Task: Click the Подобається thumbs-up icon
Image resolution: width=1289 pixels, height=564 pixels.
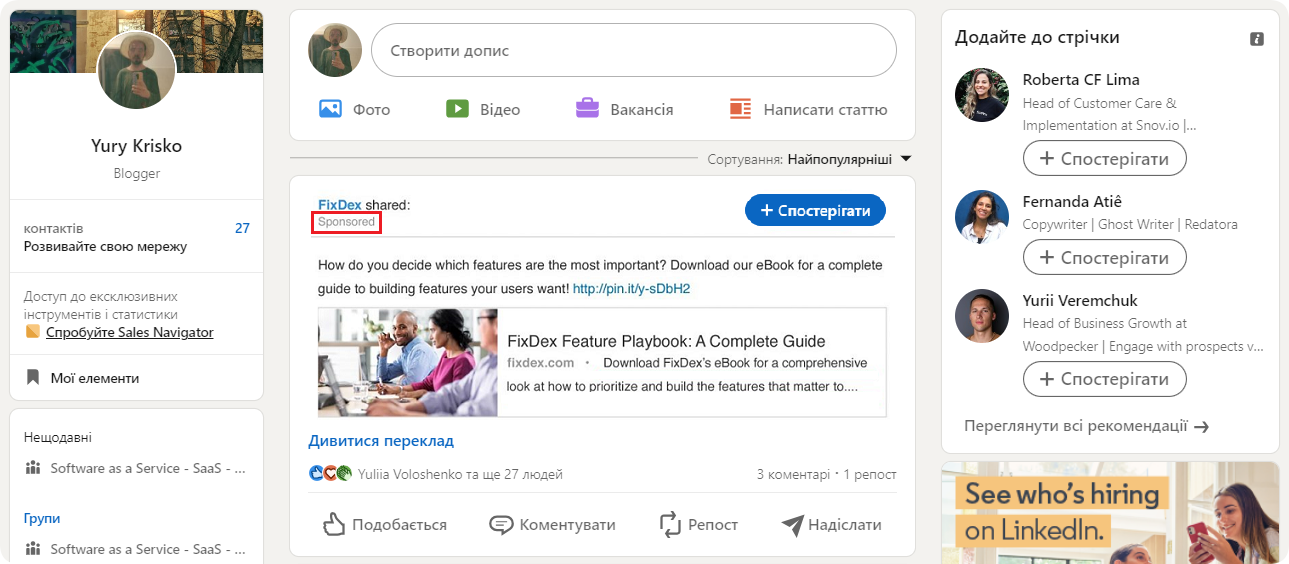Action: (x=334, y=524)
